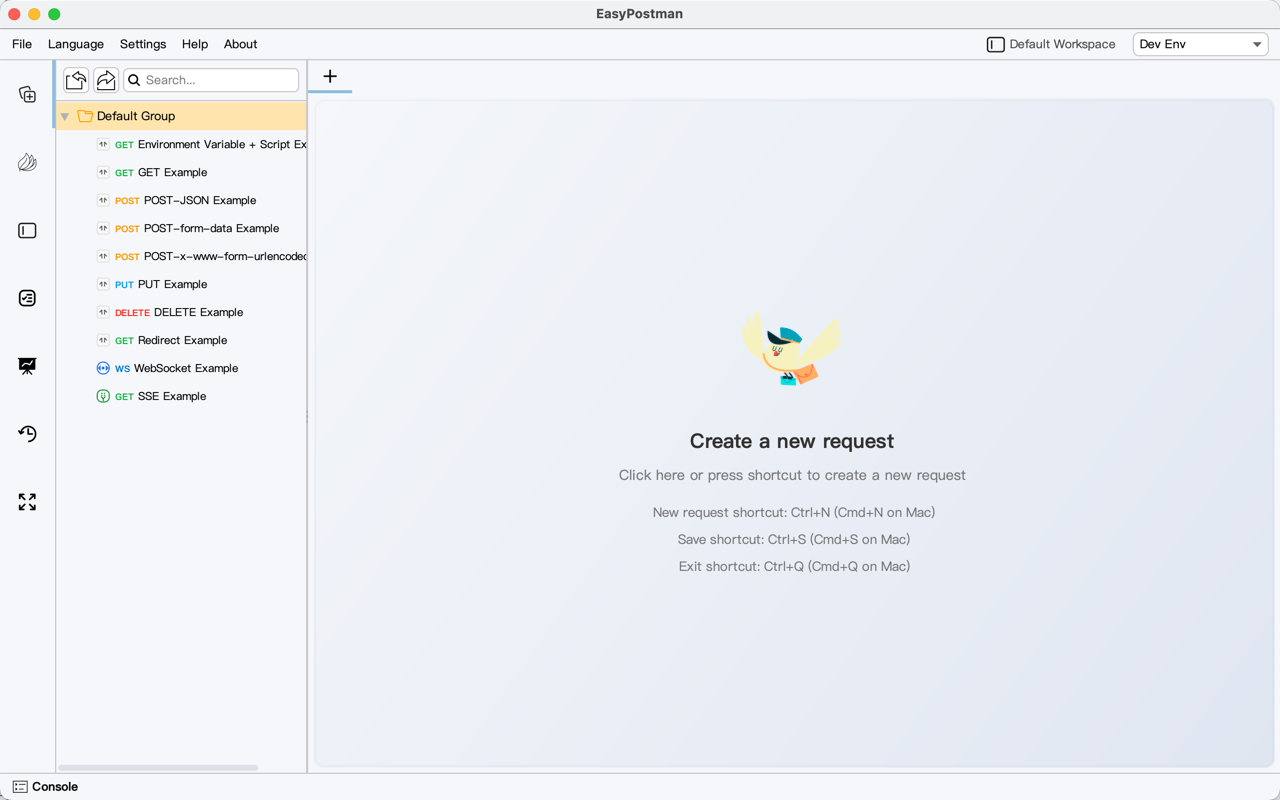Click the magnifier icon in search box

click(x=134, y=80)
